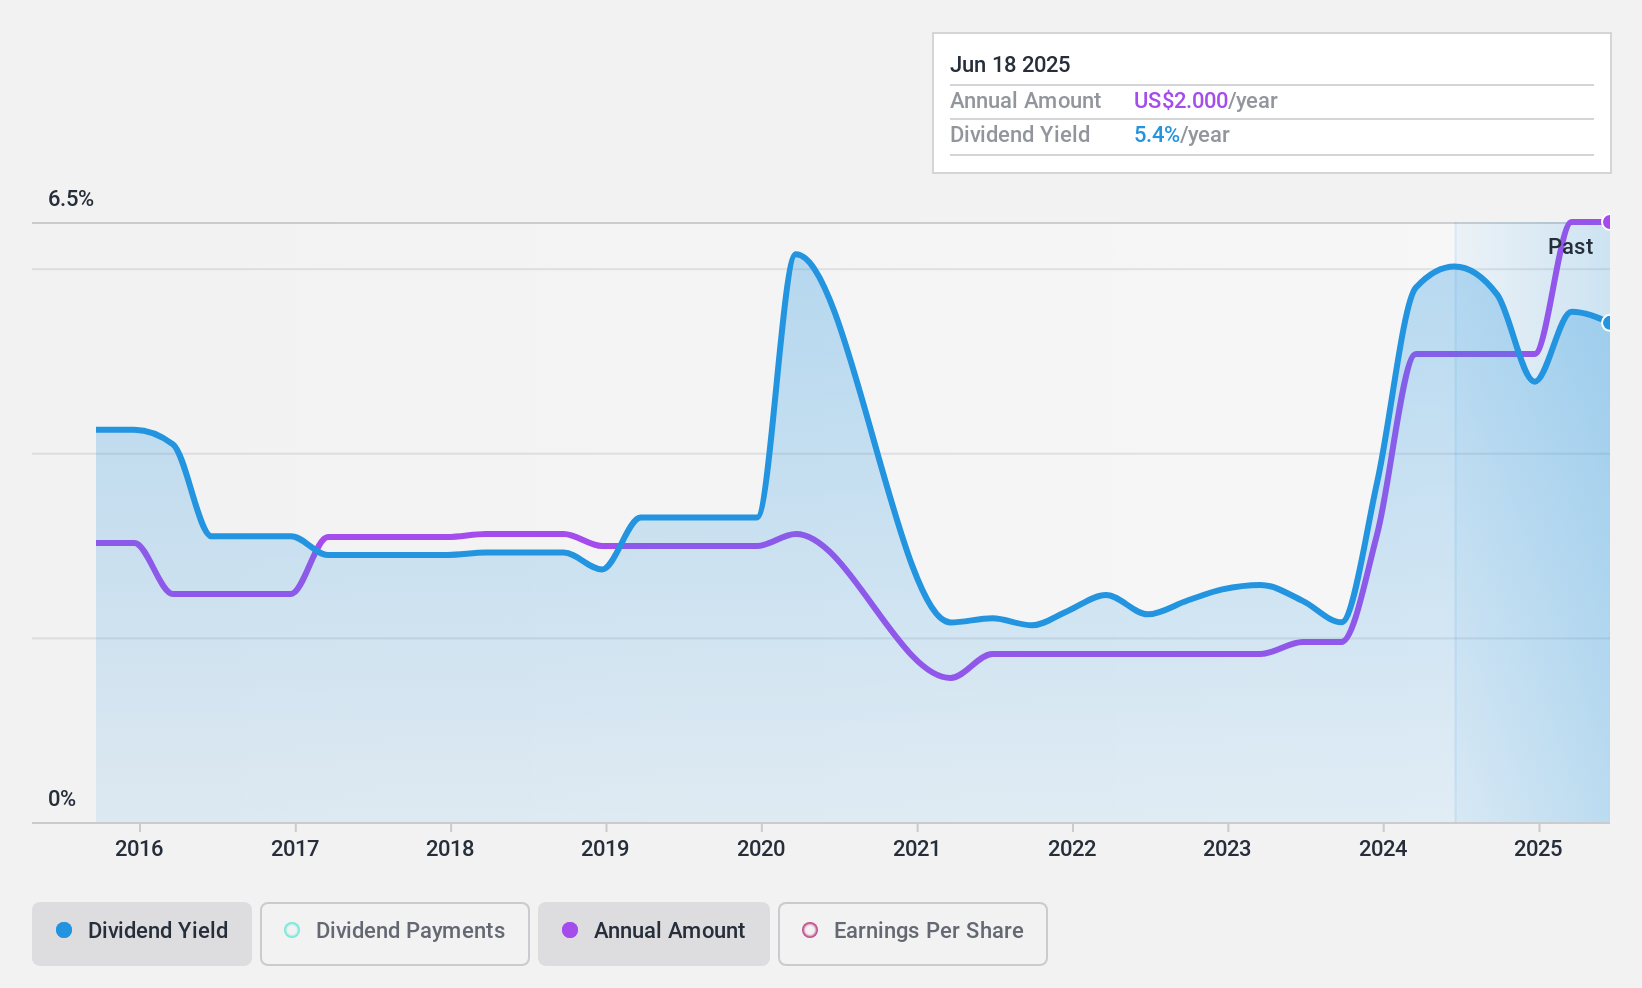Toggle the Dividend Yield series
Image resolution: width=1642 pixels, height=988 pixels.
pyautogui.click(x=142, y=934)
